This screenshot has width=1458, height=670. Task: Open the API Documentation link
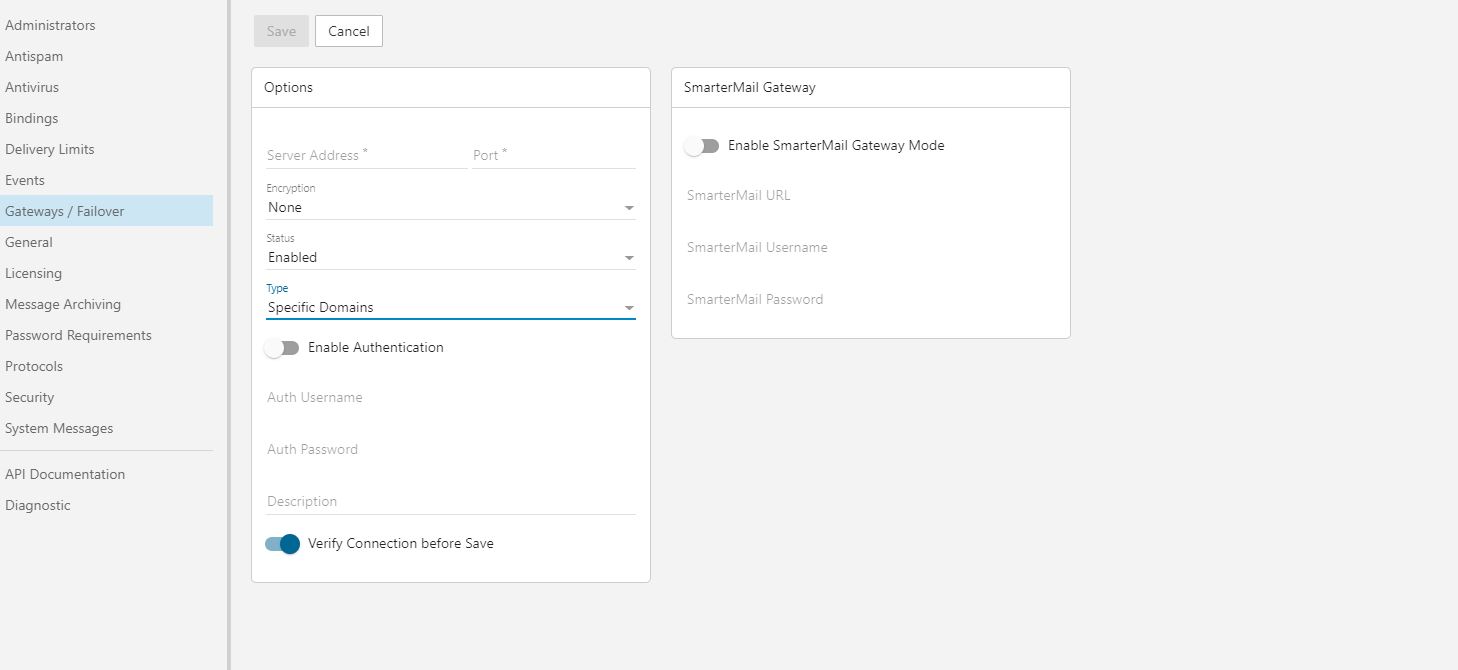(65, 474)
